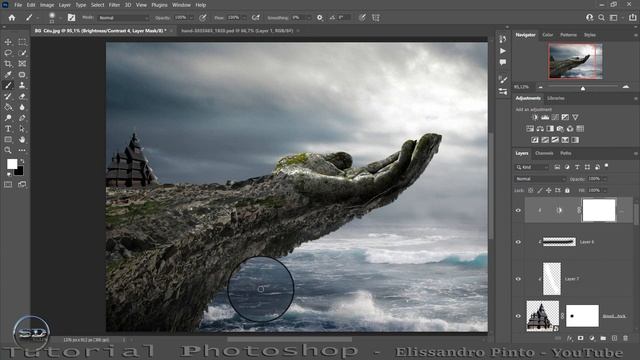
Task: Switch to the Channels tab
Action: coord(544,153)
